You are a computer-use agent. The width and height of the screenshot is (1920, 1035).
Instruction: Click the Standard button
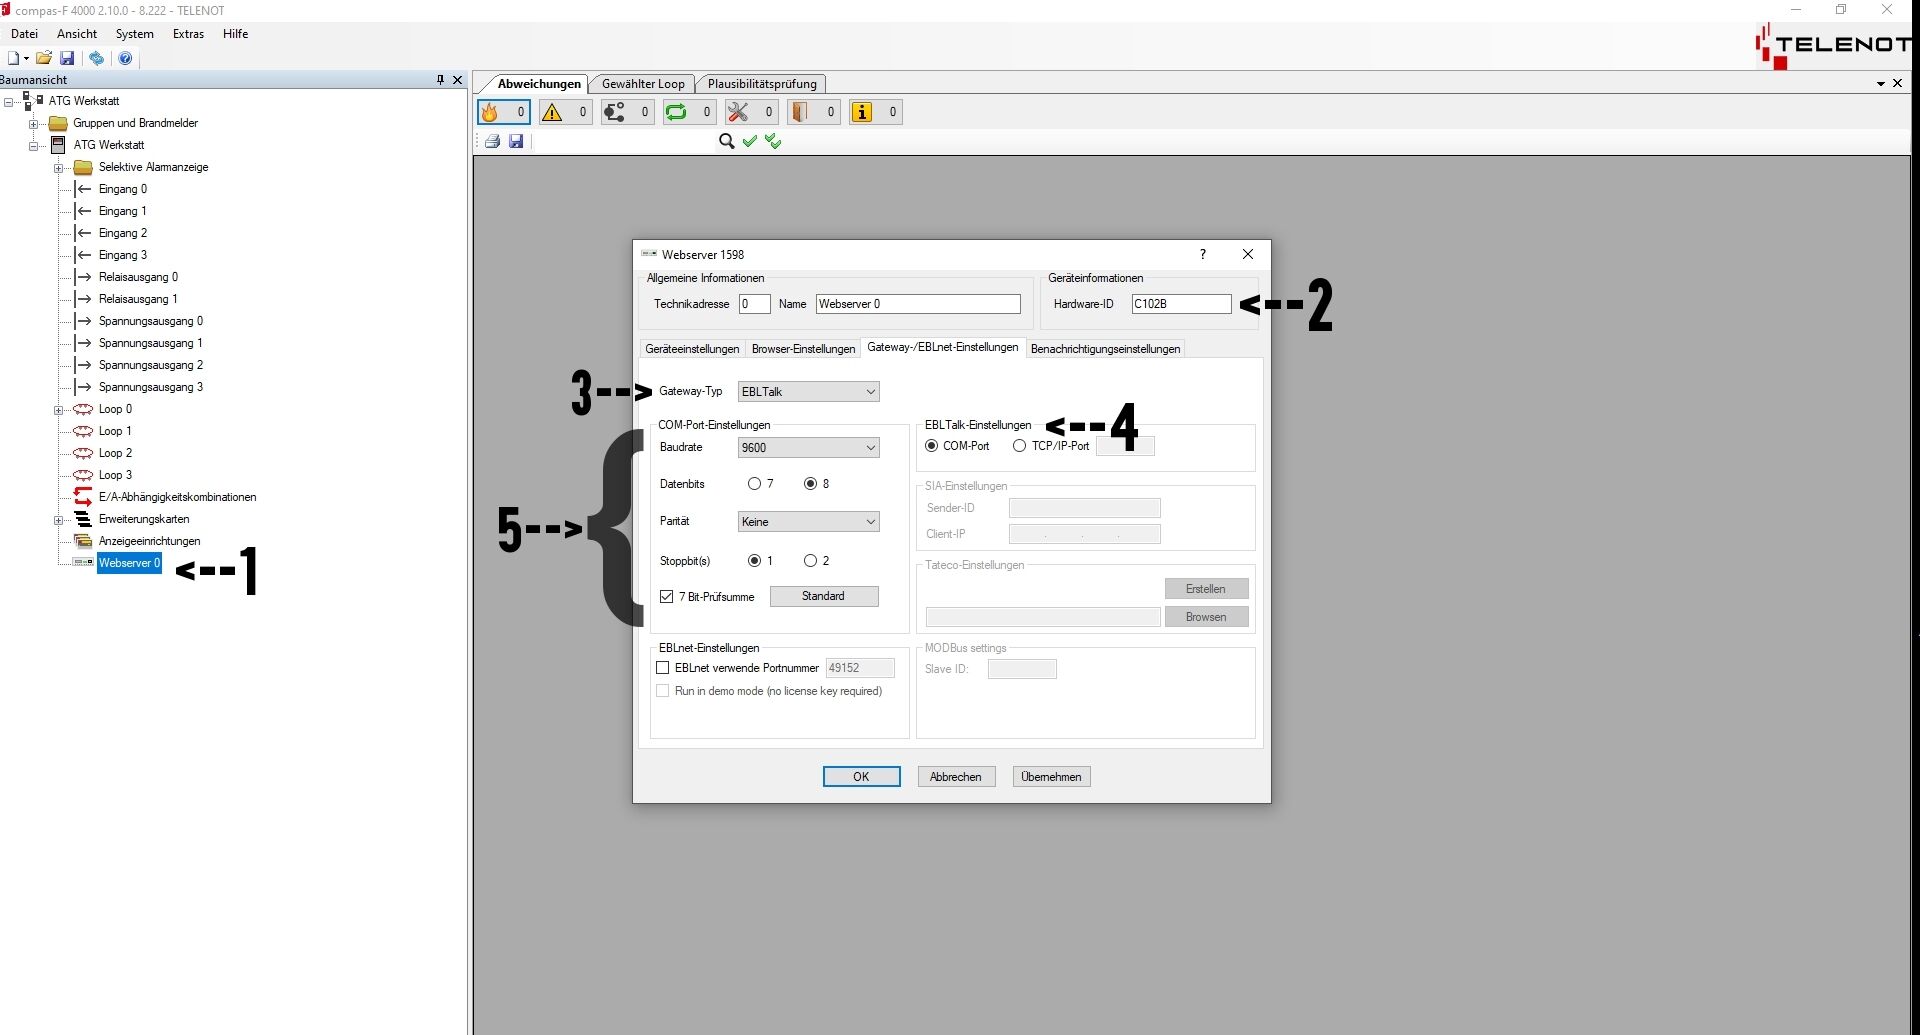824,596
